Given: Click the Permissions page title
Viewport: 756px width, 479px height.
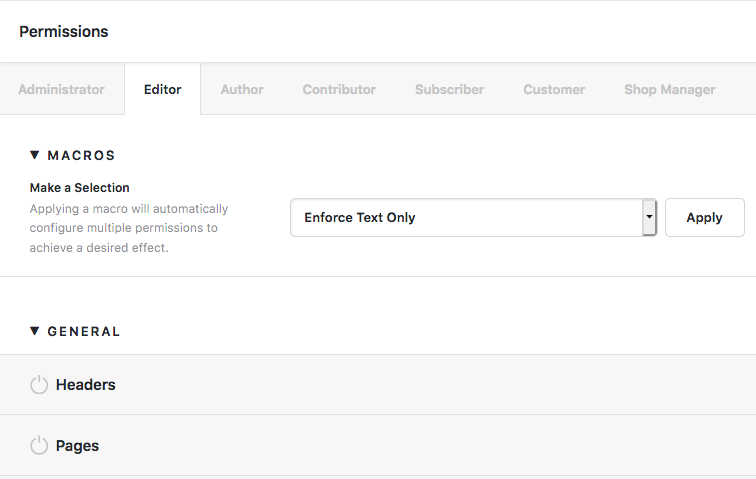Looking at the screenshot, I should click(64, 31).
